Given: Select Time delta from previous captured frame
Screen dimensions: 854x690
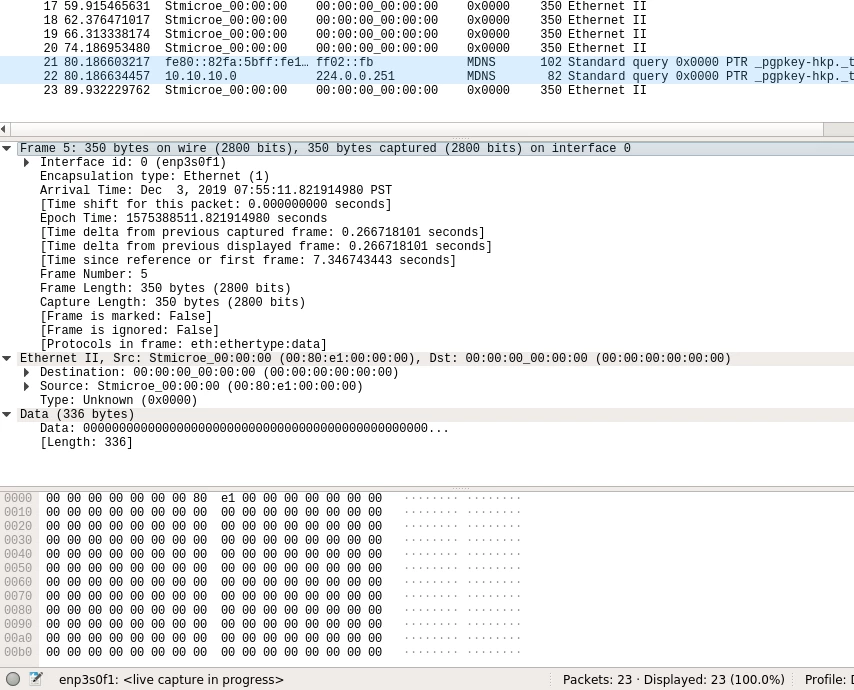Looking at the screenshot, I should (262, 233).
